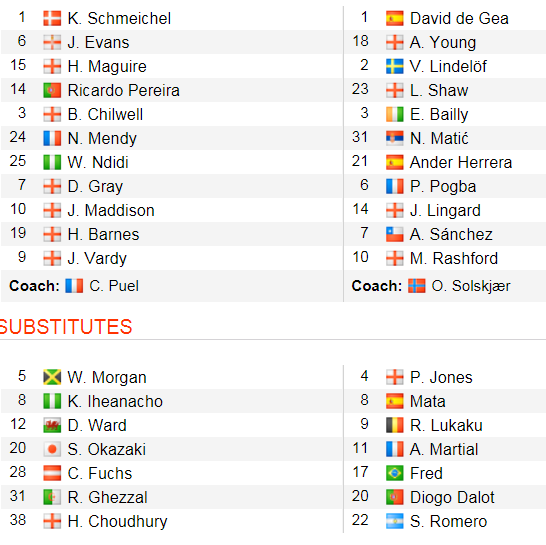Open J. Vardy player profile
Screen dimensions: 546x545
pos(97,258)
